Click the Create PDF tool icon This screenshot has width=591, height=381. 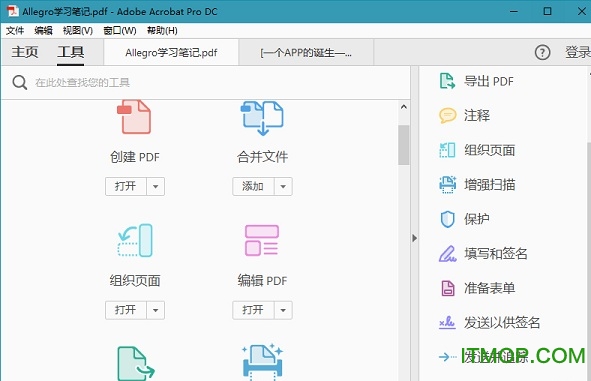[x=134, y=117]
